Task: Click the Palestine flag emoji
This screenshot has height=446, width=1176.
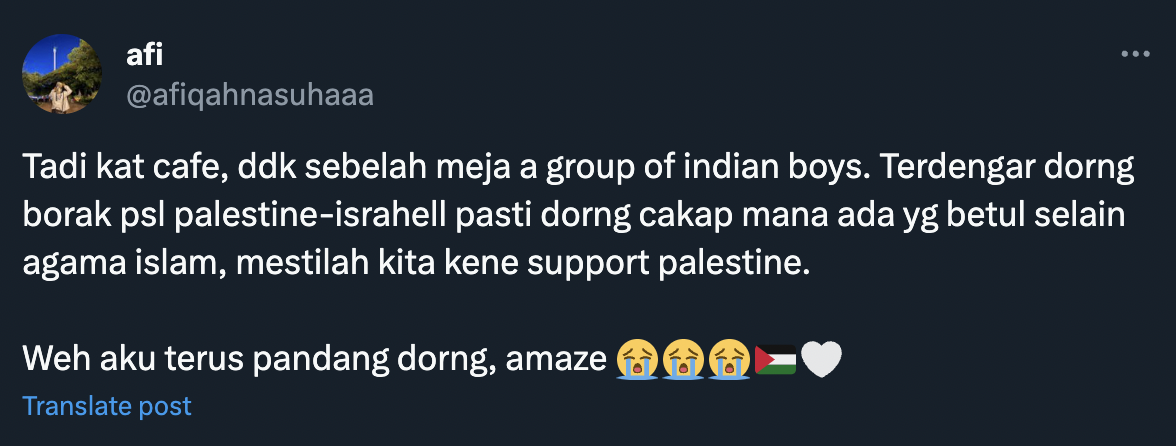Action: click(775, 358)
